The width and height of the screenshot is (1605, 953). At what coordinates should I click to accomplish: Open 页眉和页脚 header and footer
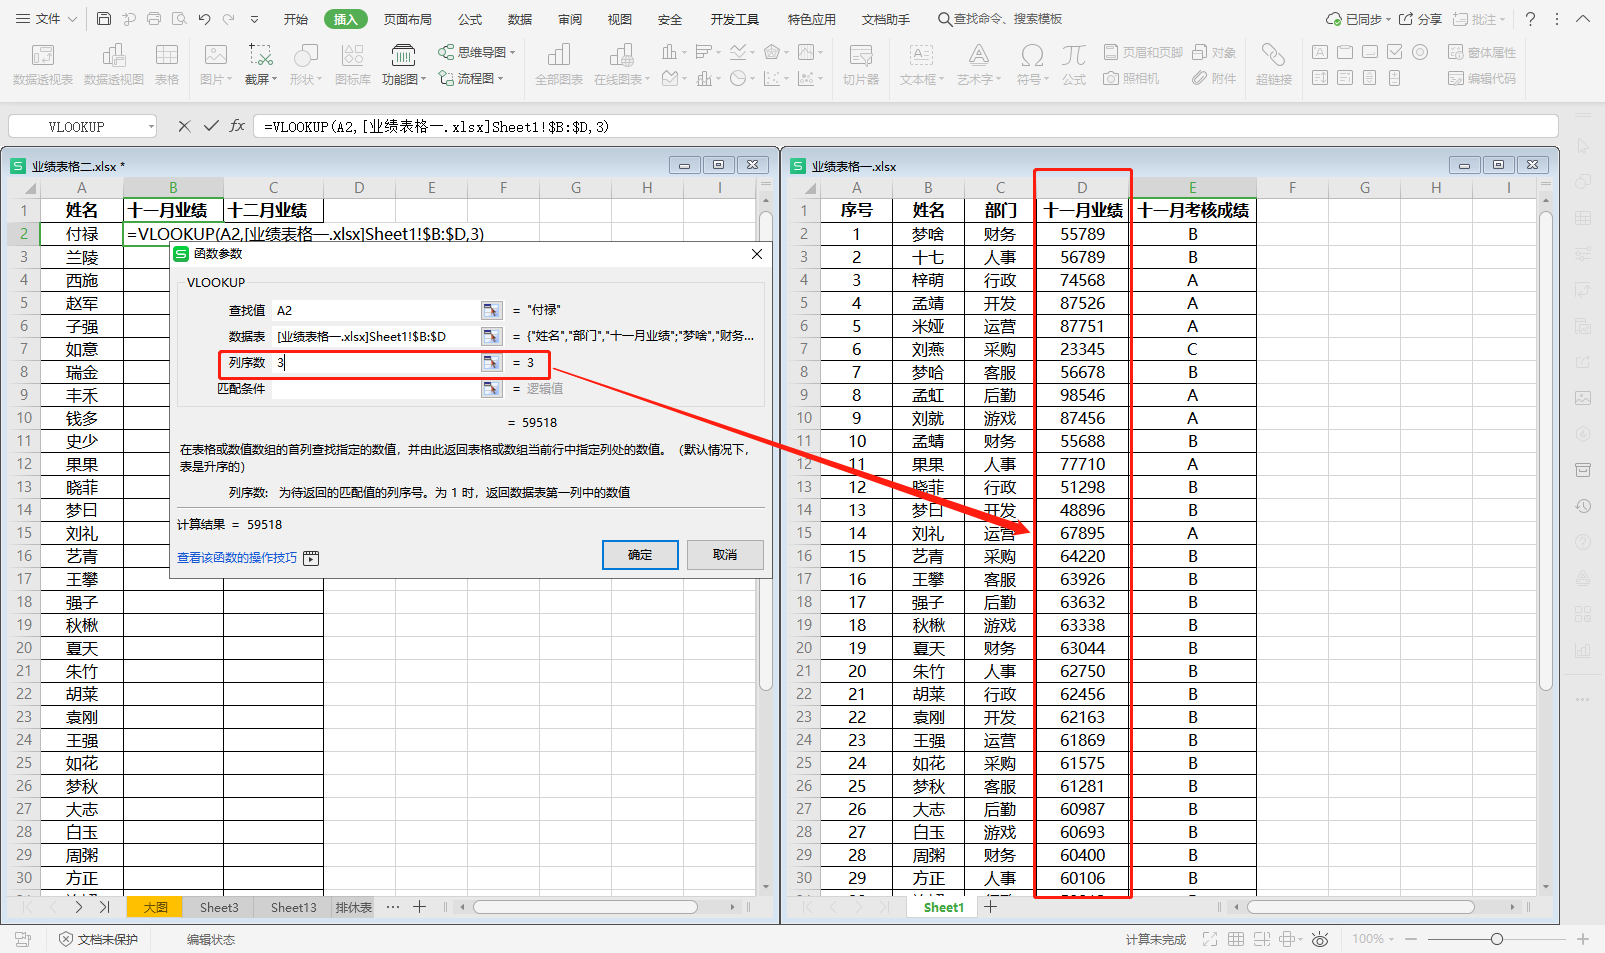pos(1140,52)
